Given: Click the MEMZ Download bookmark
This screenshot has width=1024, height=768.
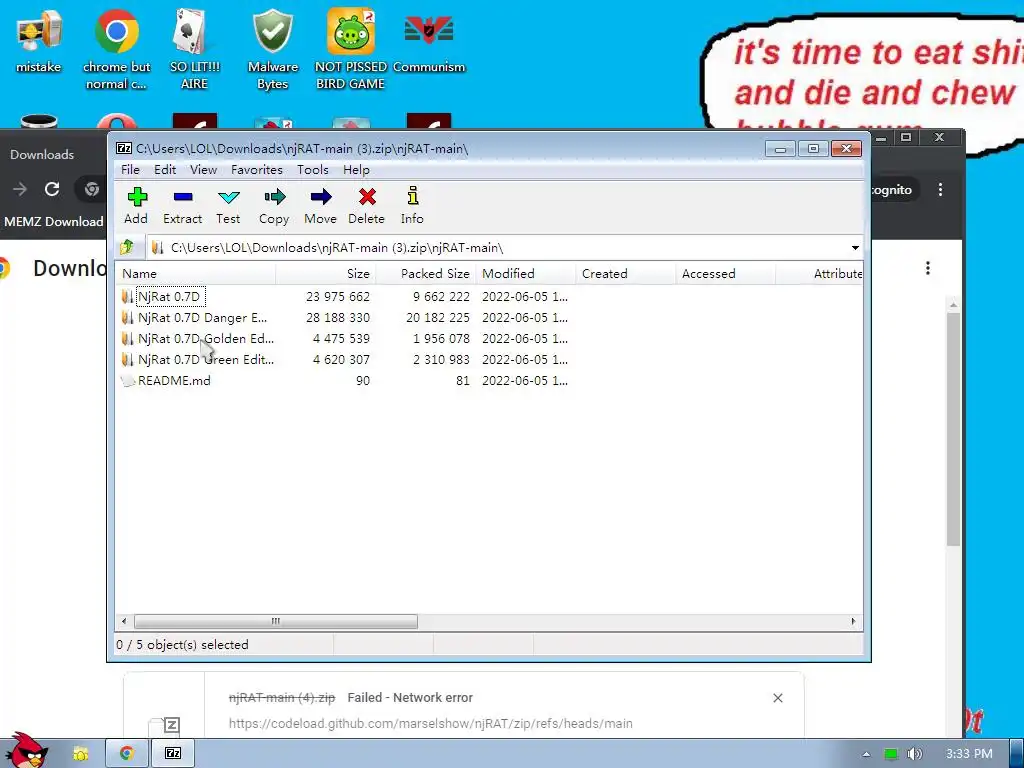Looking at the screenshot, I should 54,221.
